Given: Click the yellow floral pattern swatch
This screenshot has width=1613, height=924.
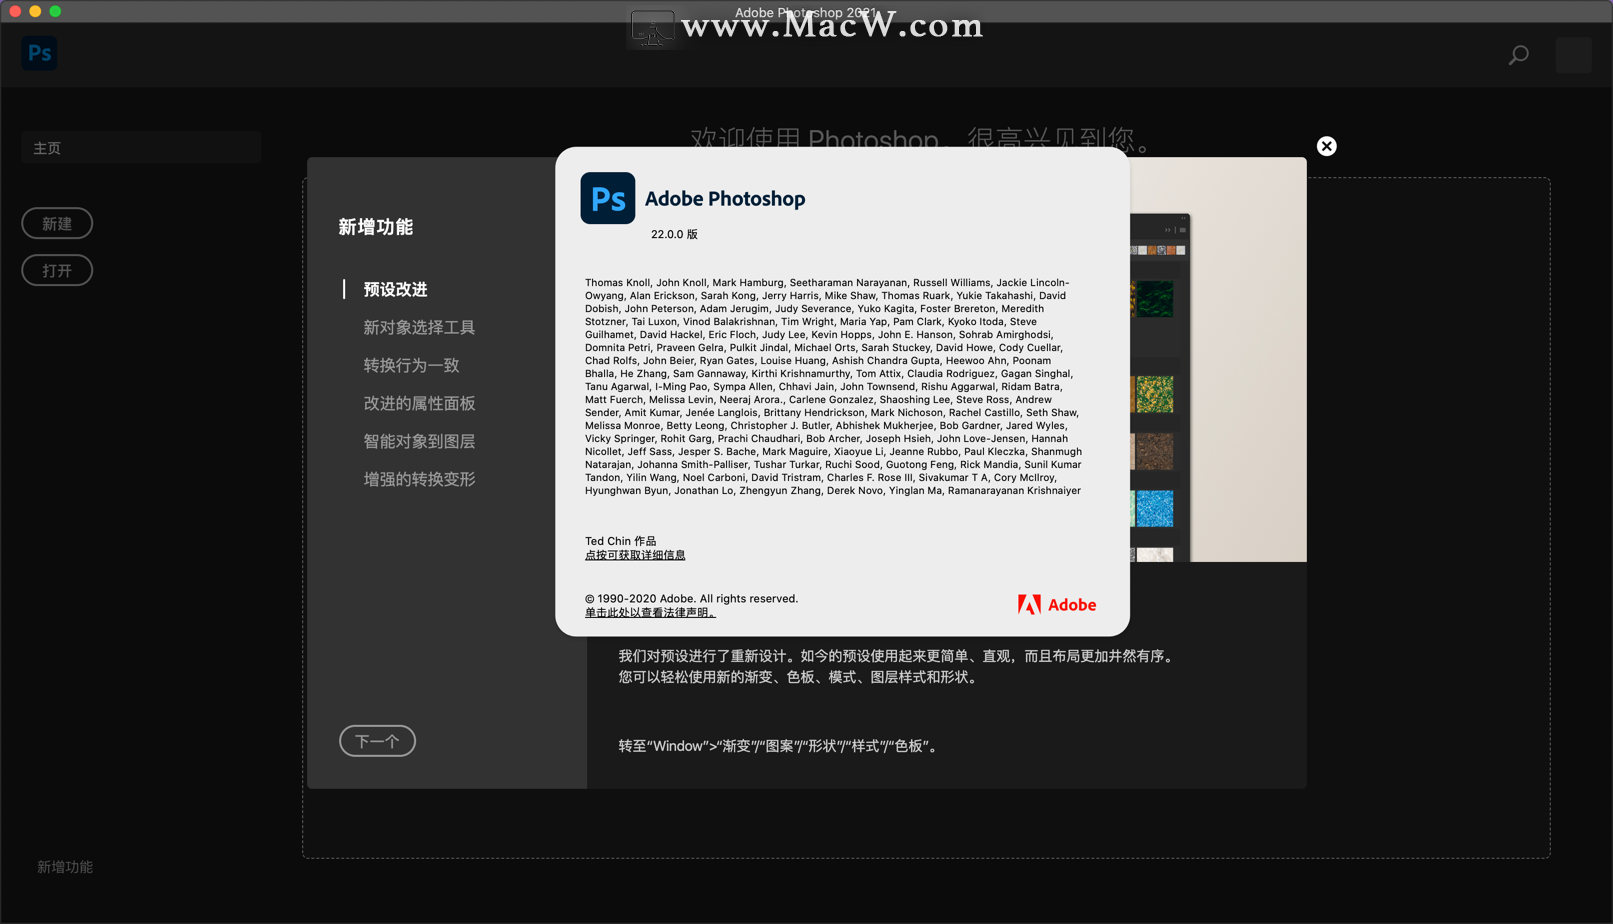Looking at the screenshot, I should [x=1155, y=394].
